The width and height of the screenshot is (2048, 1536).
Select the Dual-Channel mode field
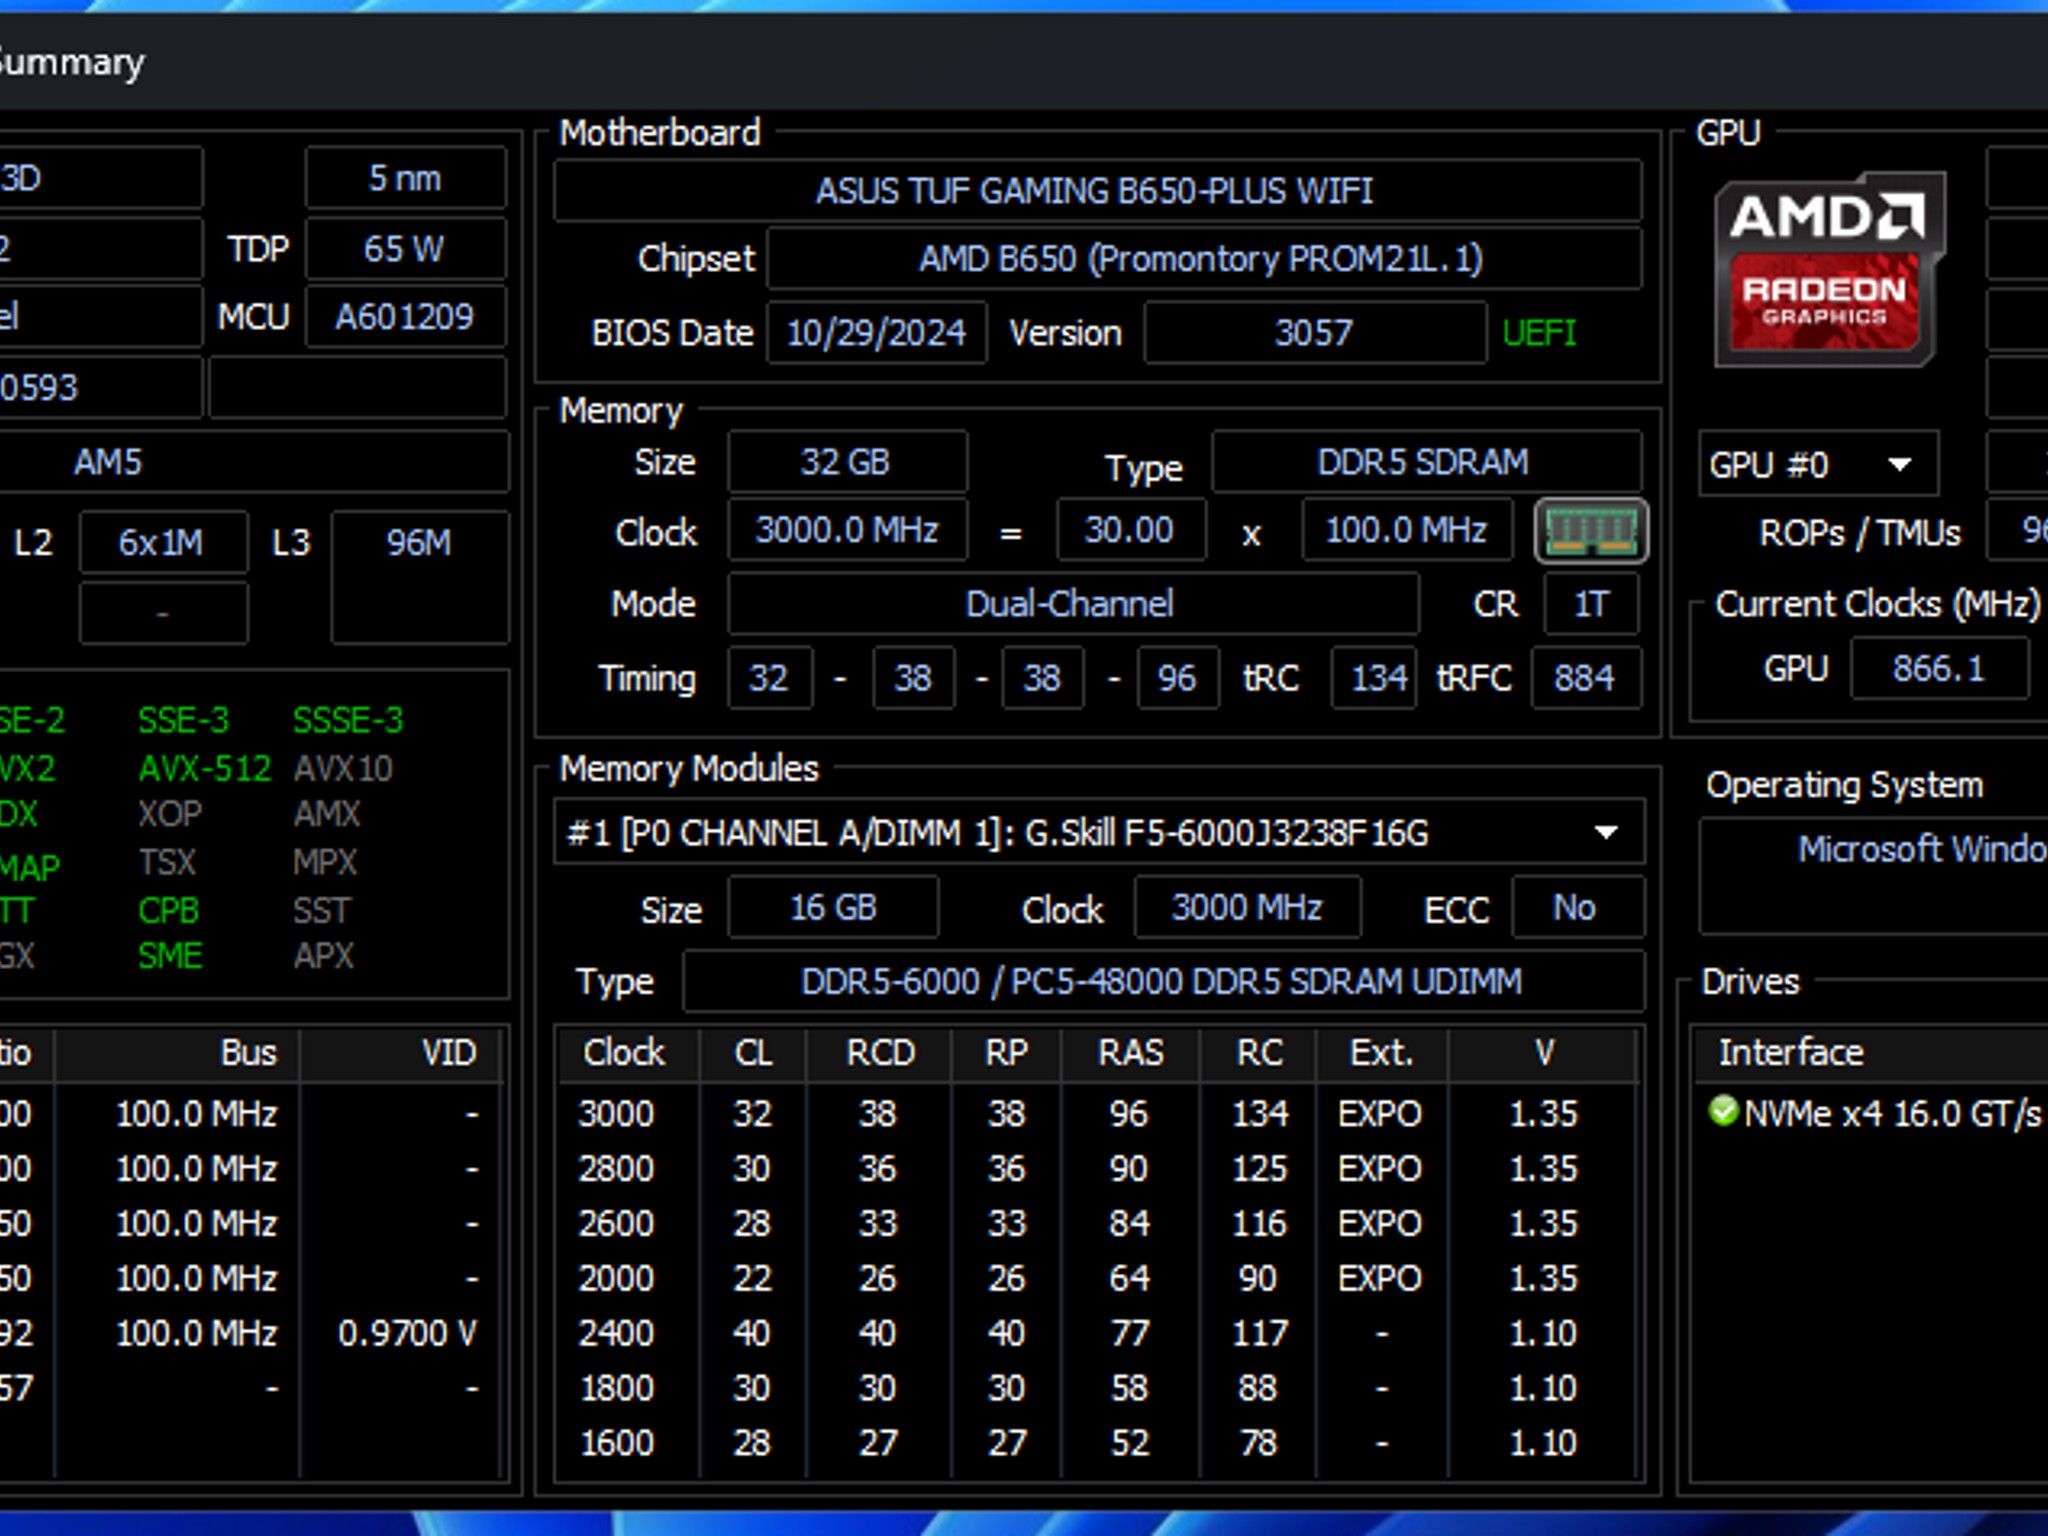coord(1072,604)
